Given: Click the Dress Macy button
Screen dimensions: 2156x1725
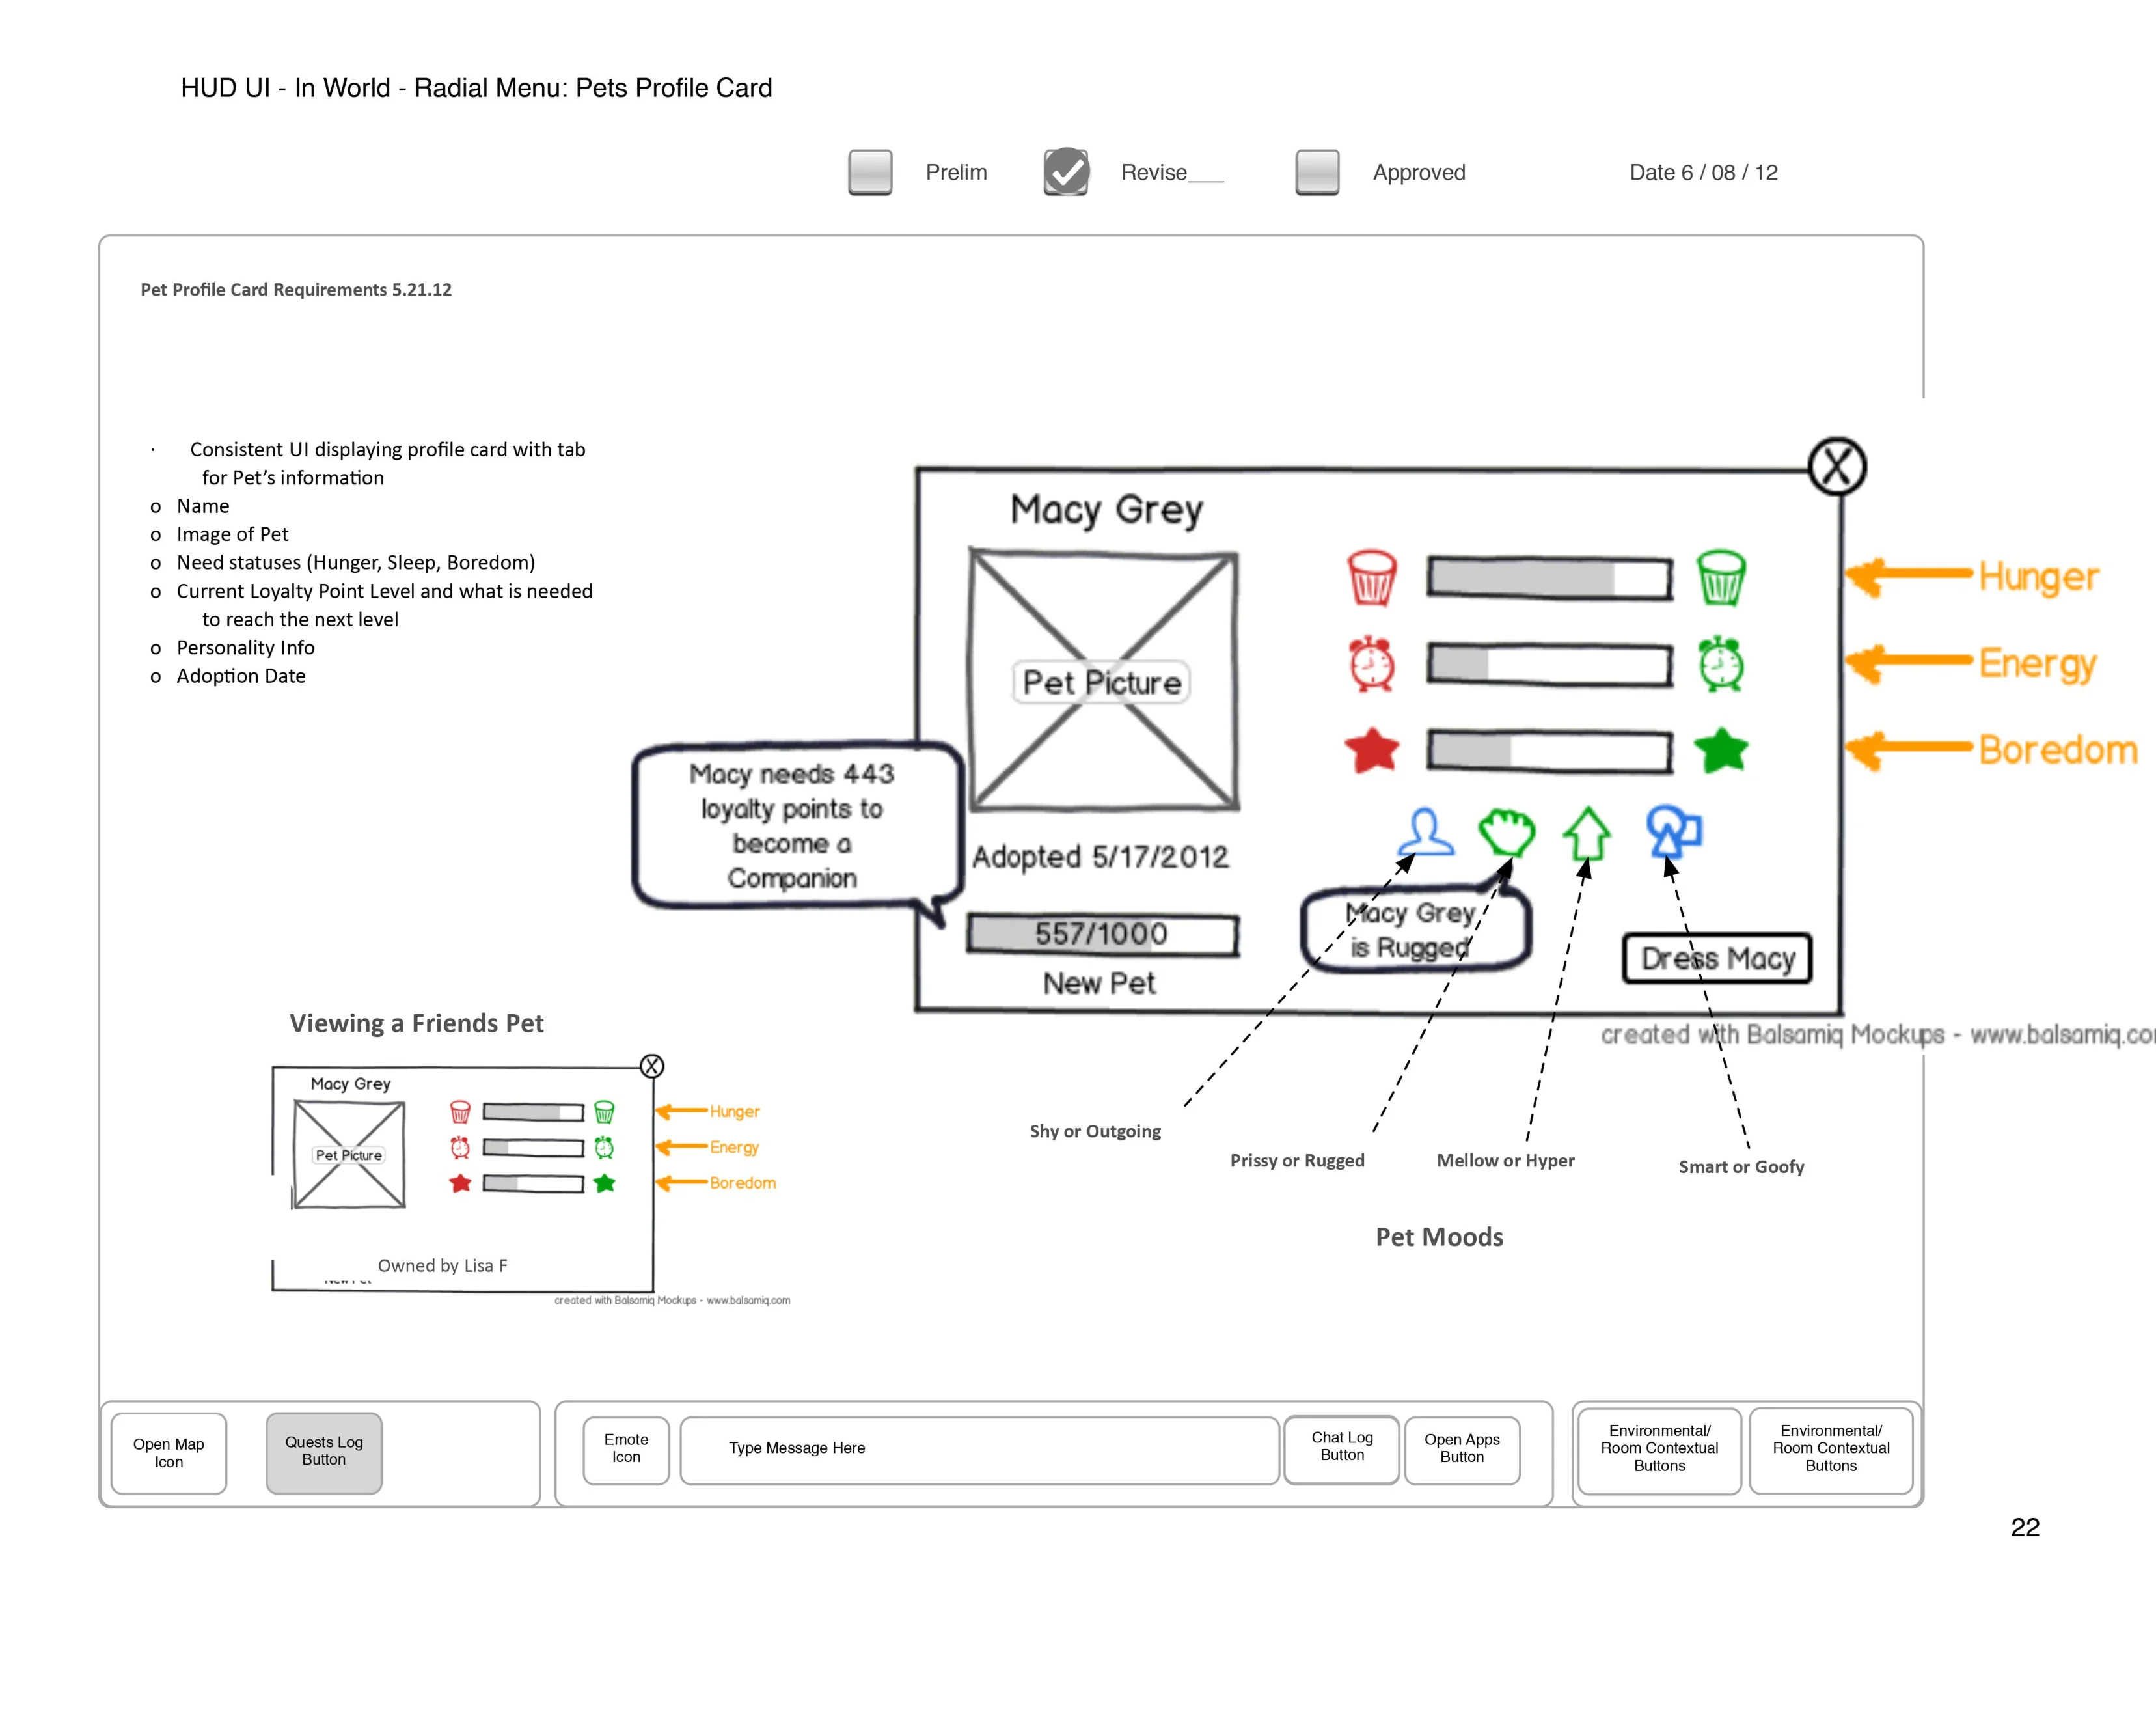Looking at the screenshot, I should pos(1717,958).
